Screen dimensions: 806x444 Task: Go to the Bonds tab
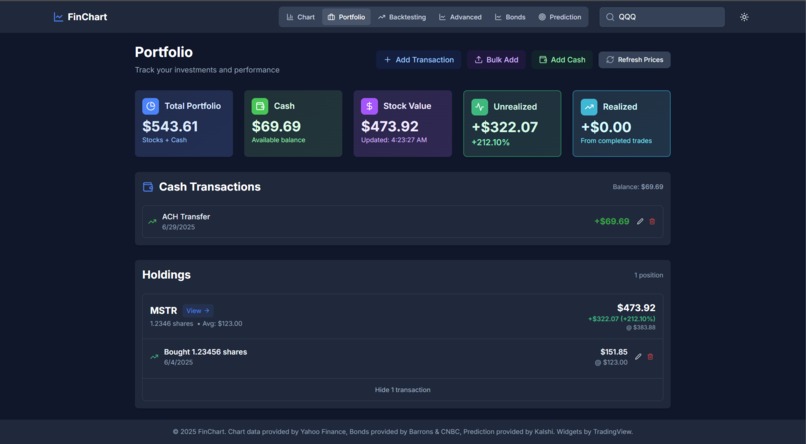pos(510,17)
